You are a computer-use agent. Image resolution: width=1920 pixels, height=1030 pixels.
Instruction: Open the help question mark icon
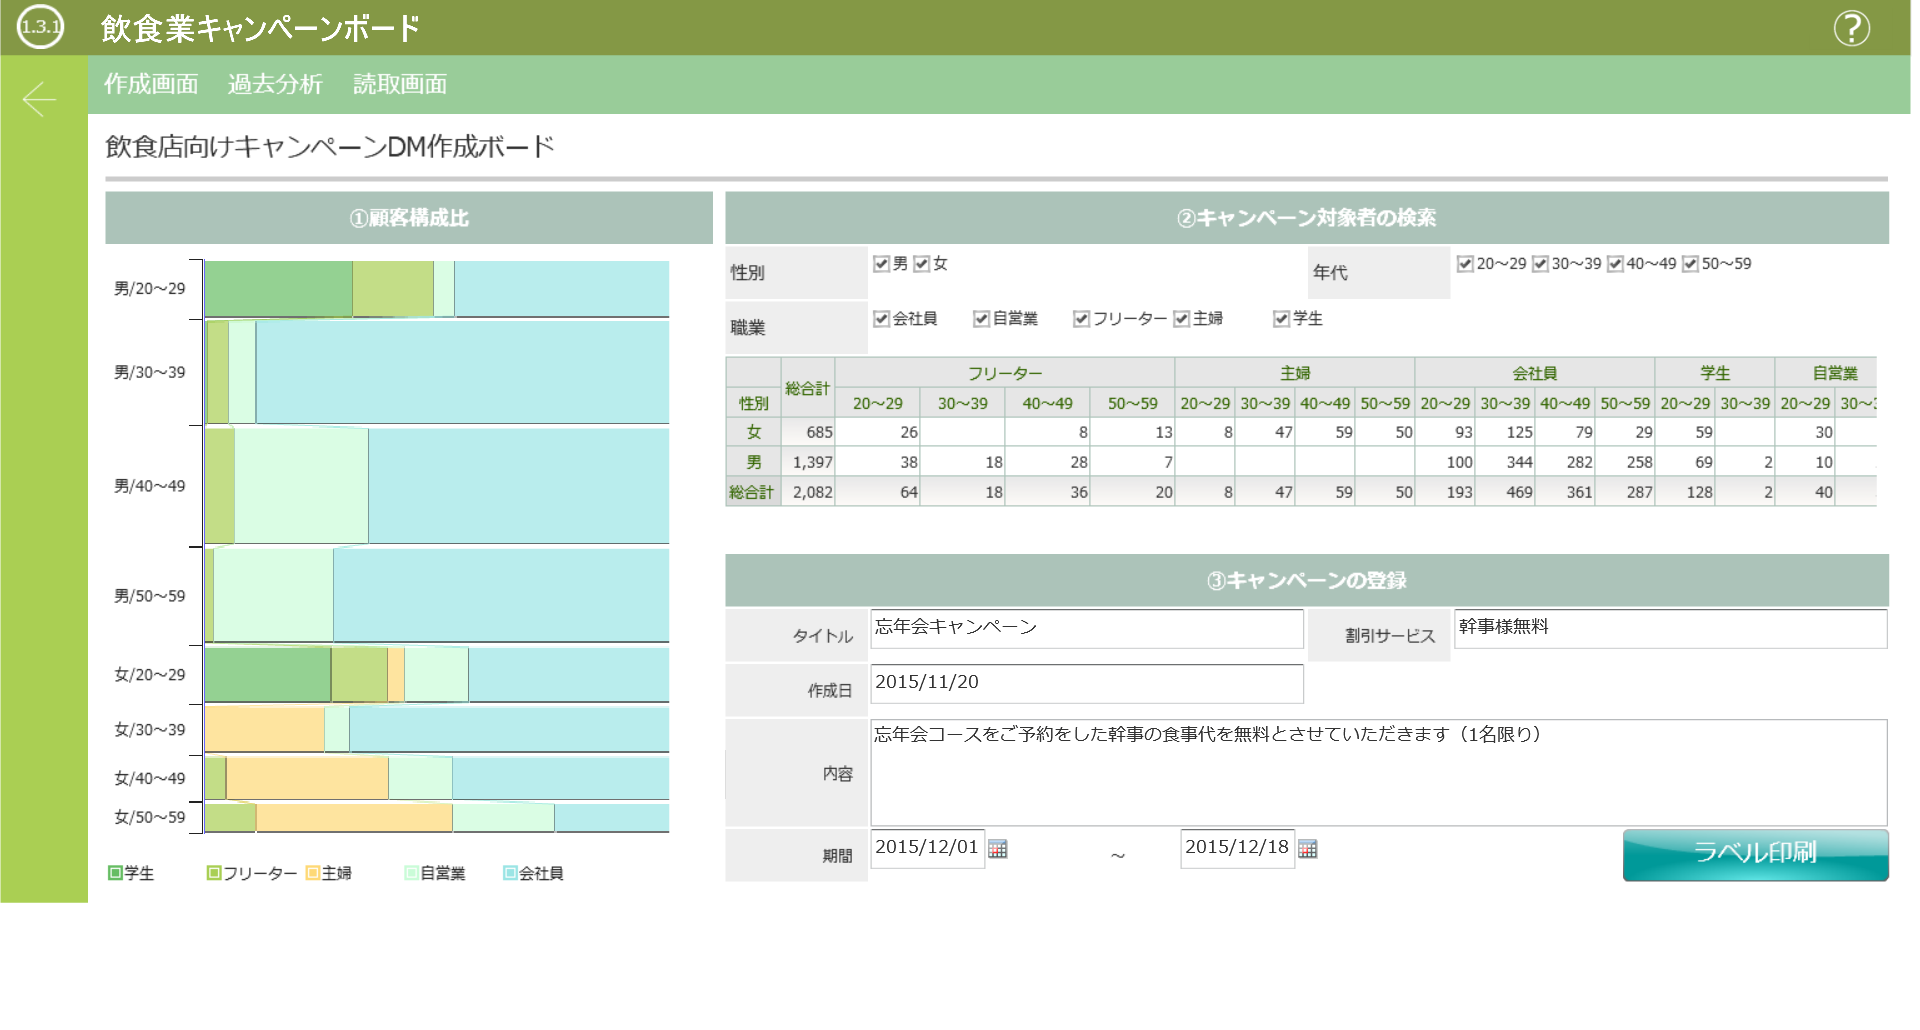tap(1851, 28)
